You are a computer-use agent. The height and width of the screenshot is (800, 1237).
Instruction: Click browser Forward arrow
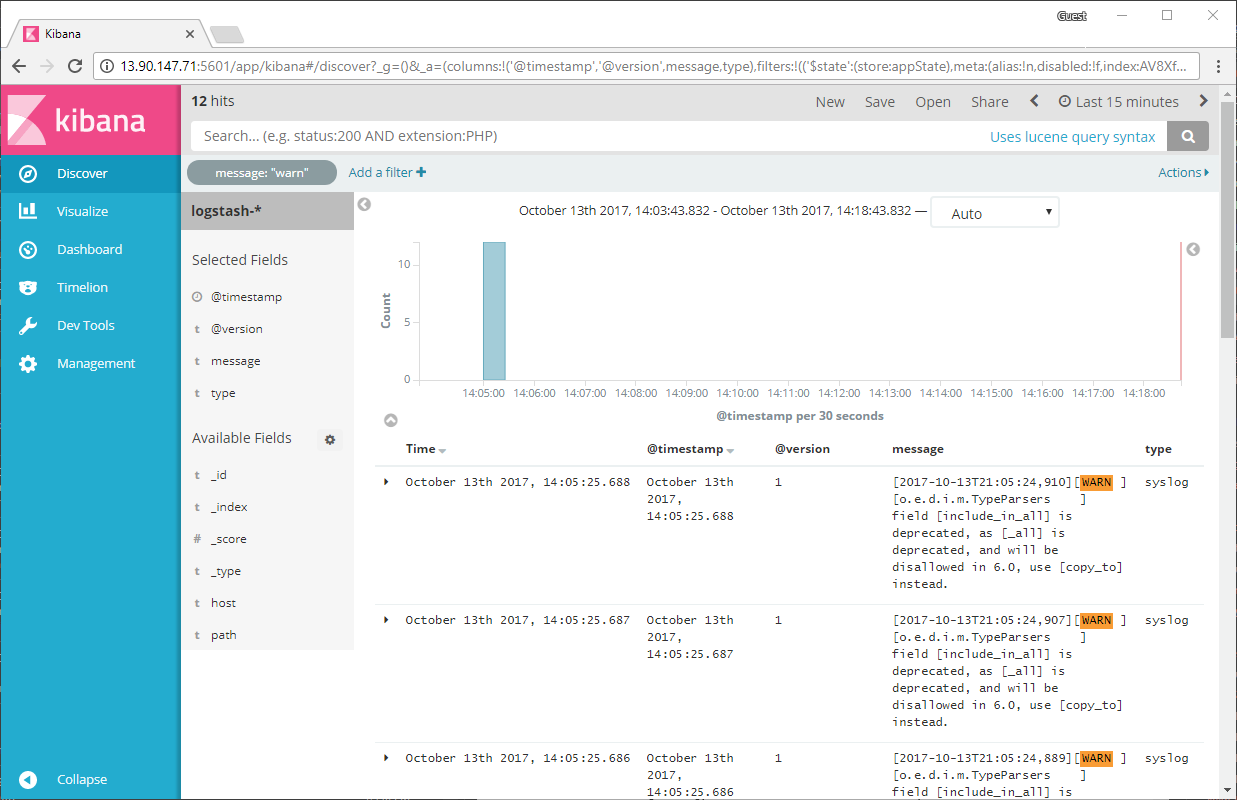coord(47,66)
